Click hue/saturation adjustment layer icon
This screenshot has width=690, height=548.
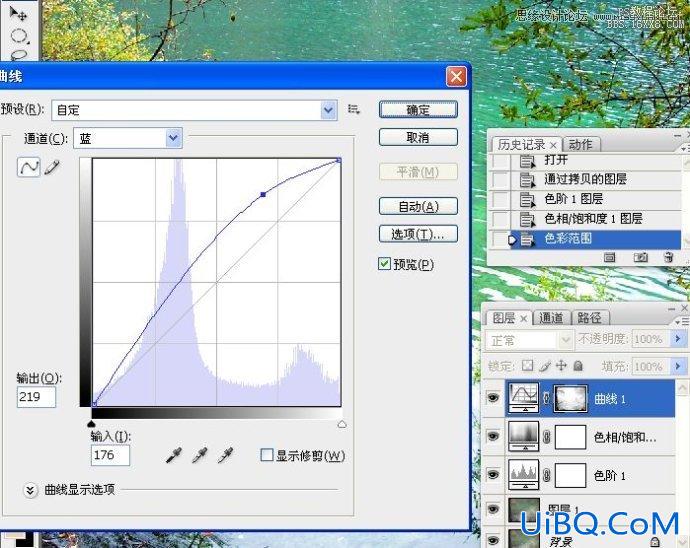523,436
